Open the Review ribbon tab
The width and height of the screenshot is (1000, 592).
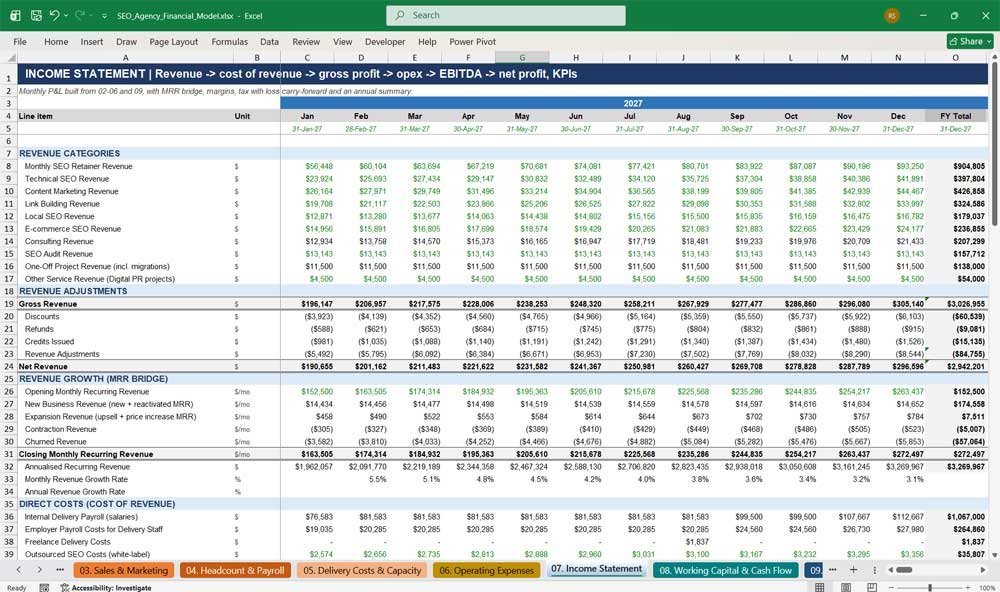tap(306, 41)
